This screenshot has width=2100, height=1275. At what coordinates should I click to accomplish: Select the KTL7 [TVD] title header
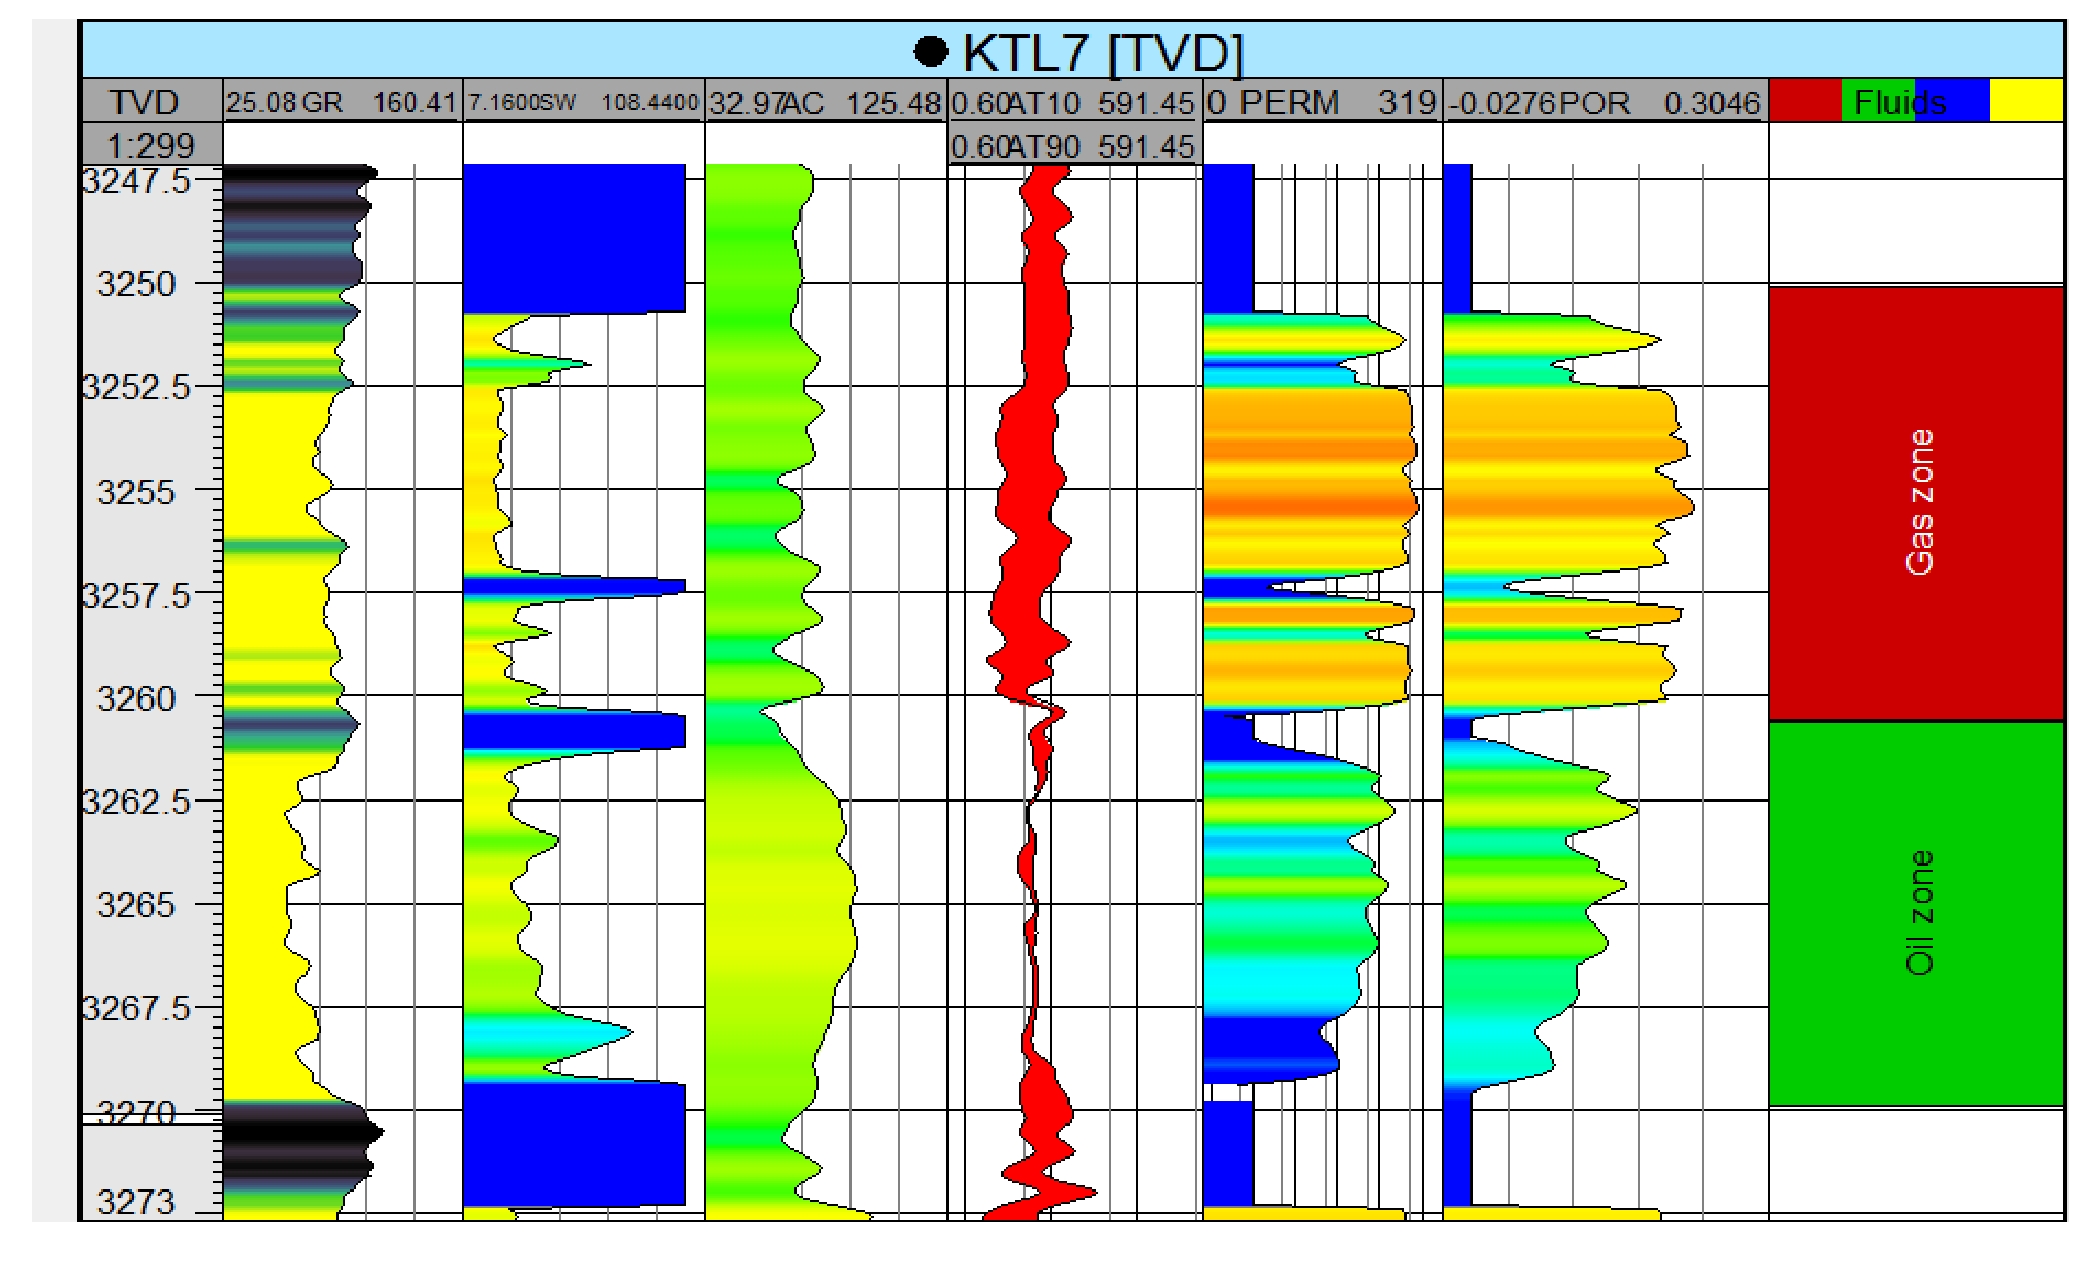[1102, 52]
